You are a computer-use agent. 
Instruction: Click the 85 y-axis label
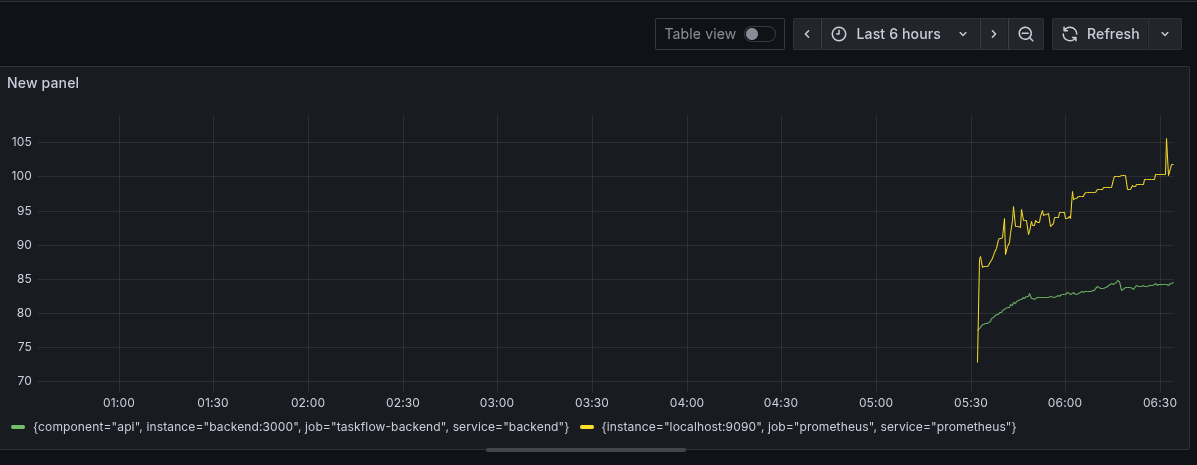coord(23,279)
